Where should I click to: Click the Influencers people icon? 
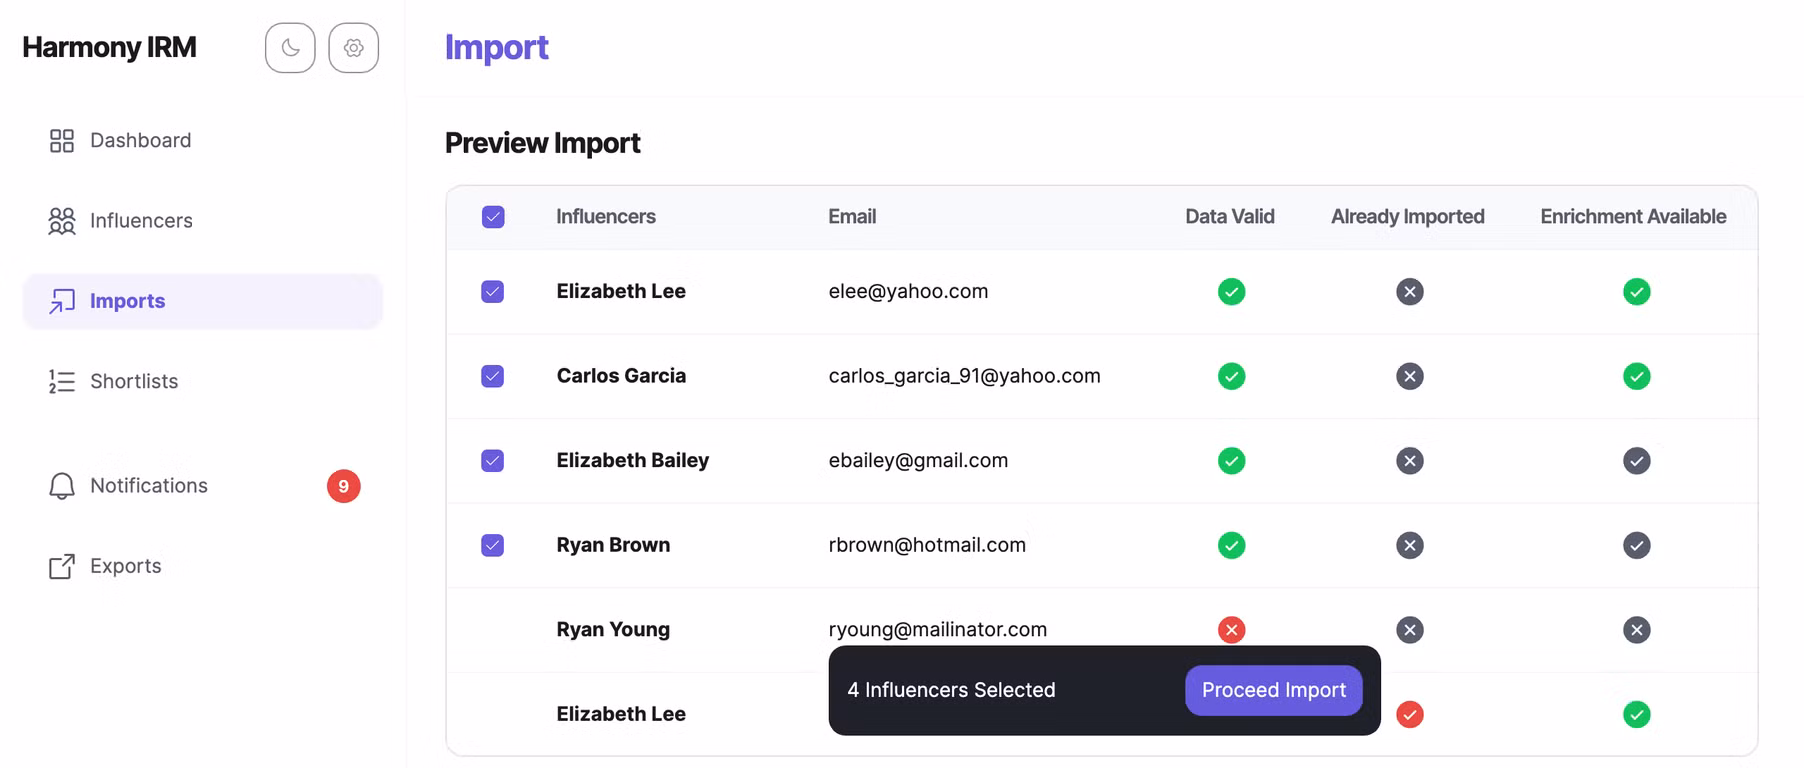61,221
